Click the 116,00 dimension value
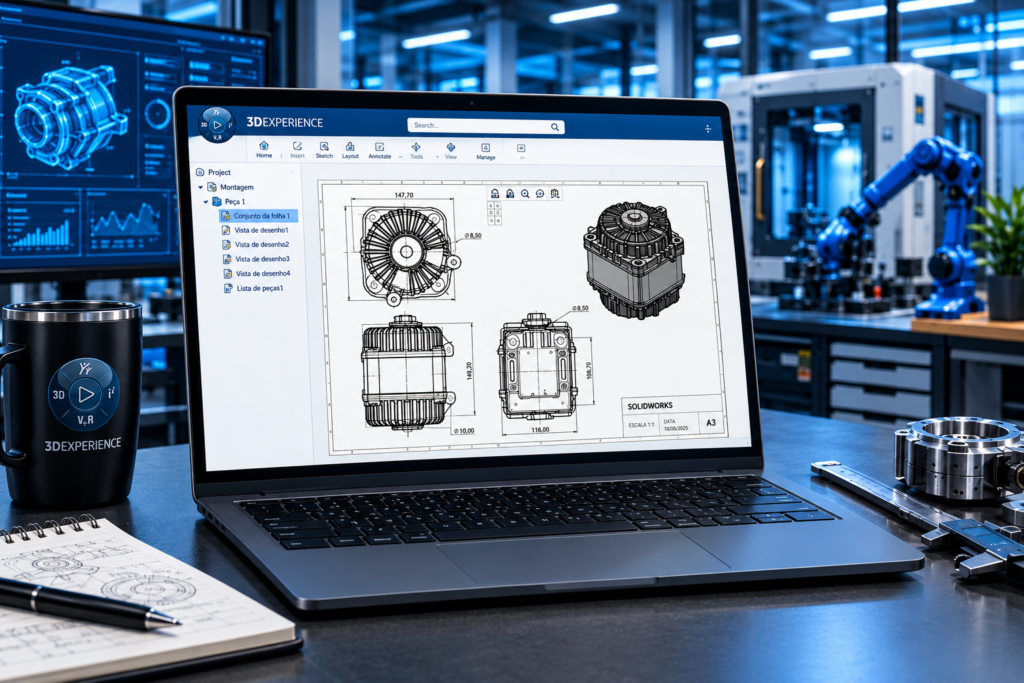The image size is (1024, 683). pyautogui.click(x=540, y=430)
